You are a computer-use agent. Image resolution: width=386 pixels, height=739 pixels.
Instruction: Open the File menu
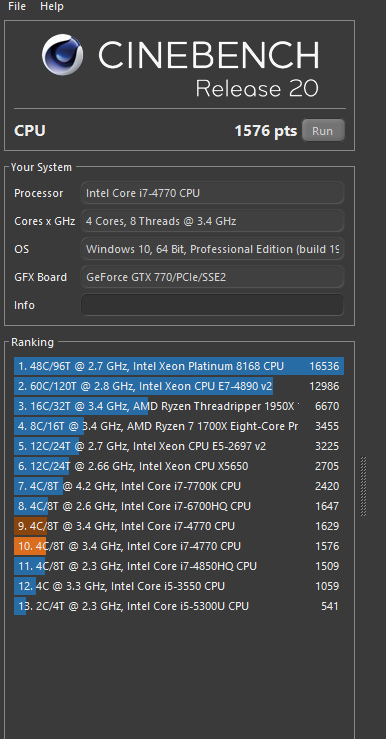click(17, 6)
